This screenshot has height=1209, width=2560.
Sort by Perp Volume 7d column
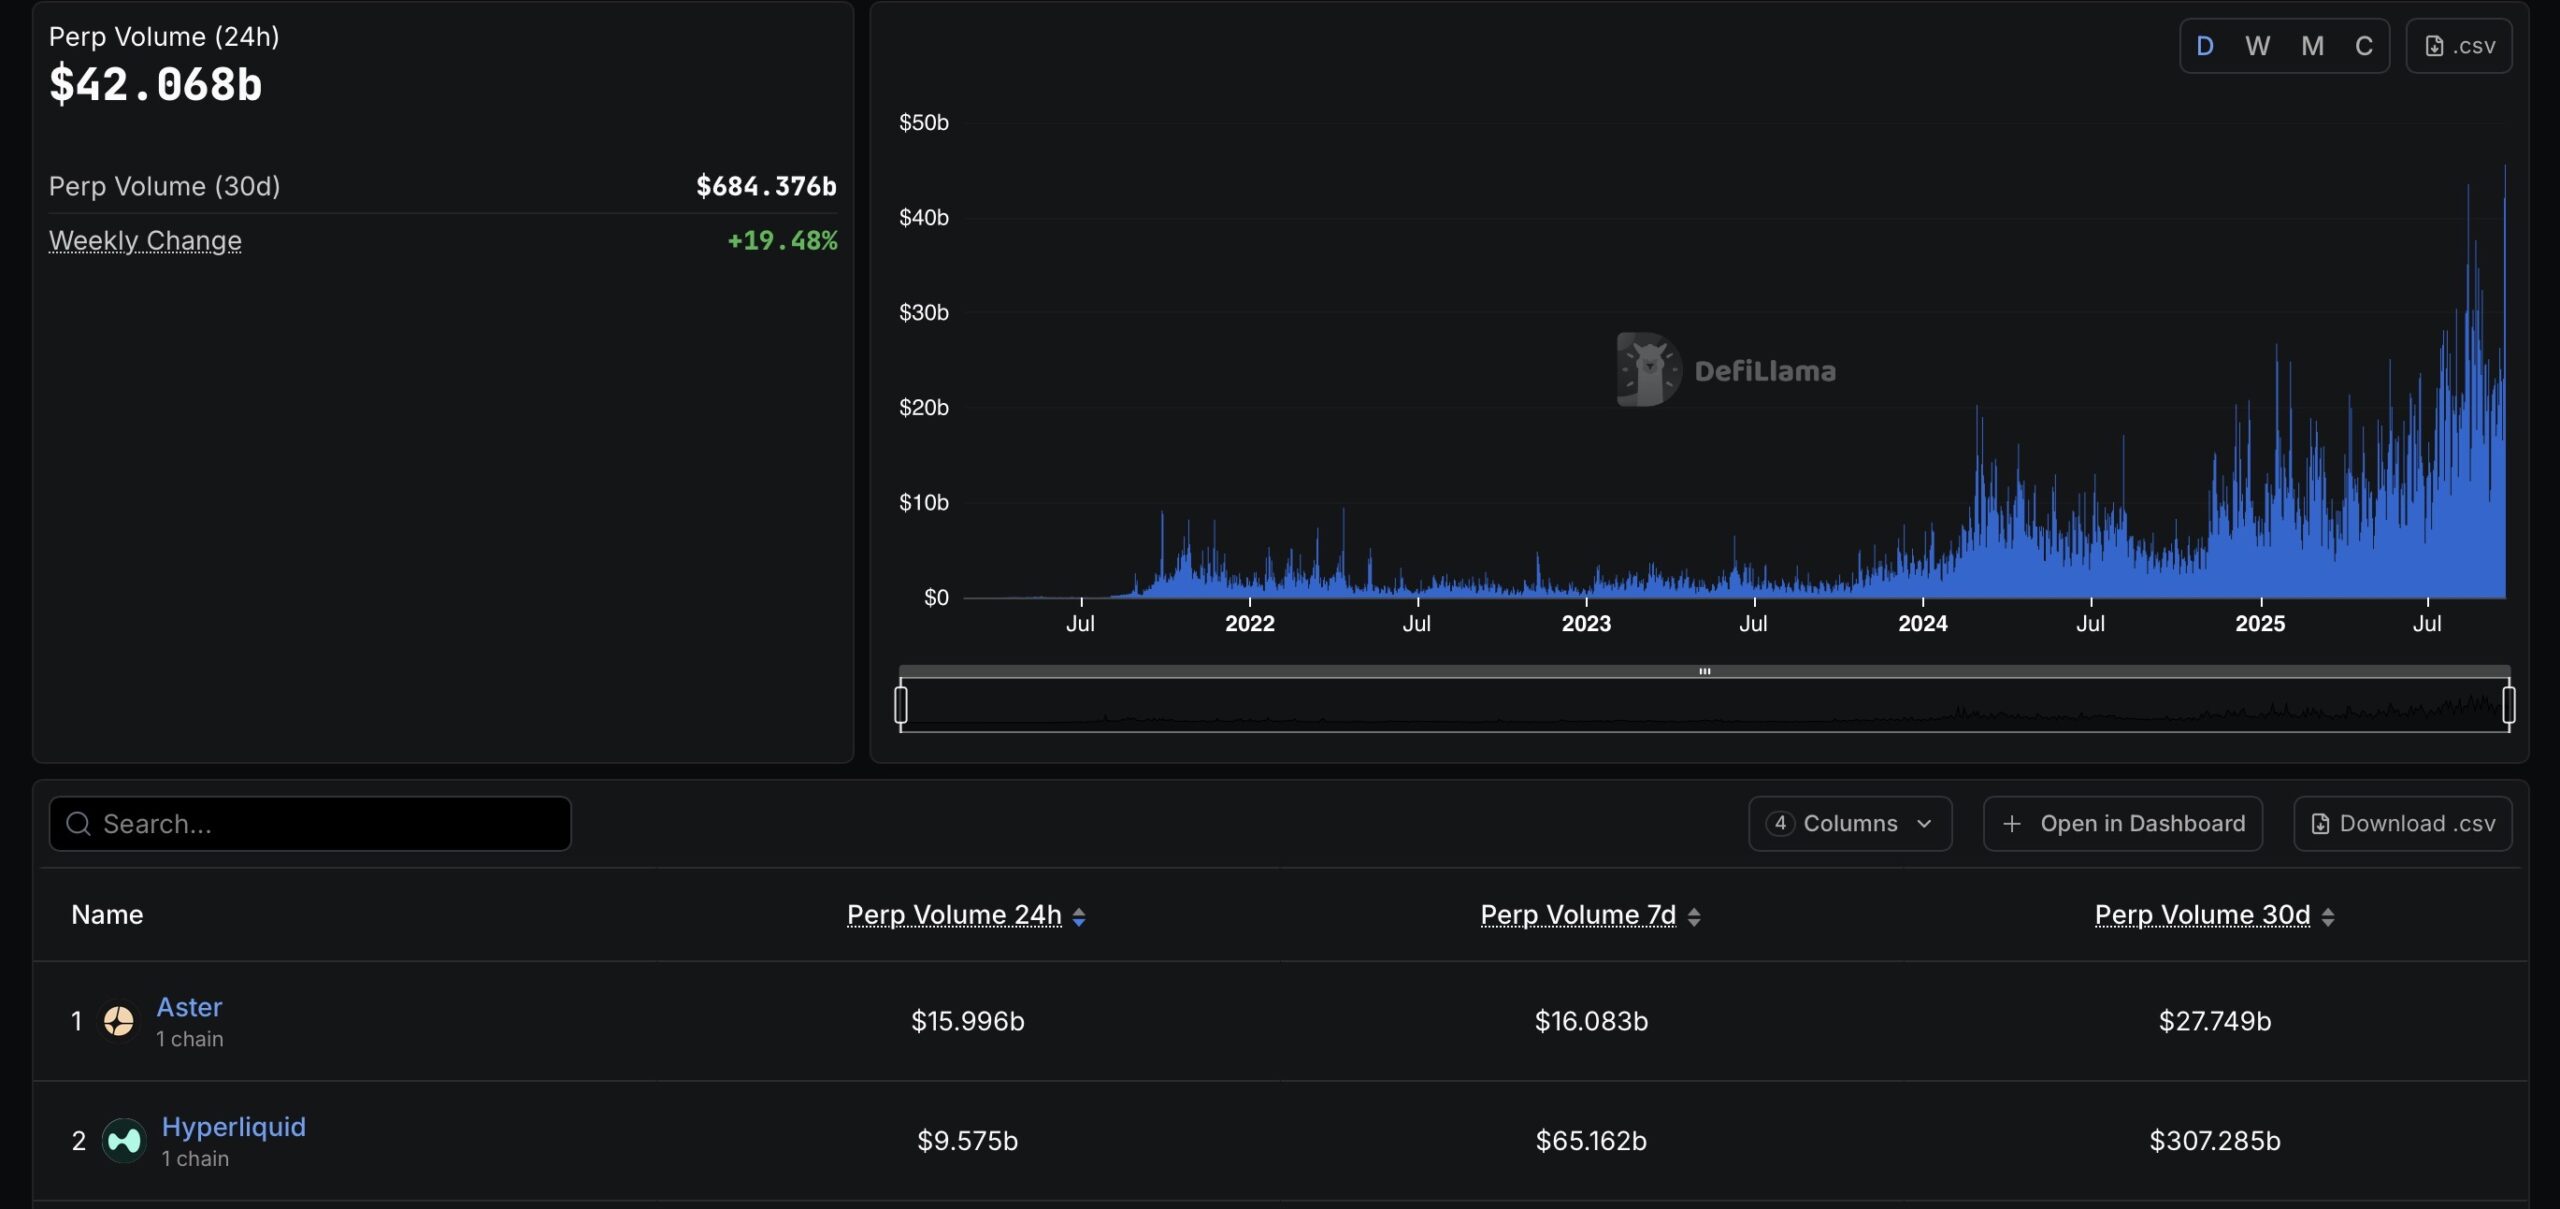pos(1578,915)
